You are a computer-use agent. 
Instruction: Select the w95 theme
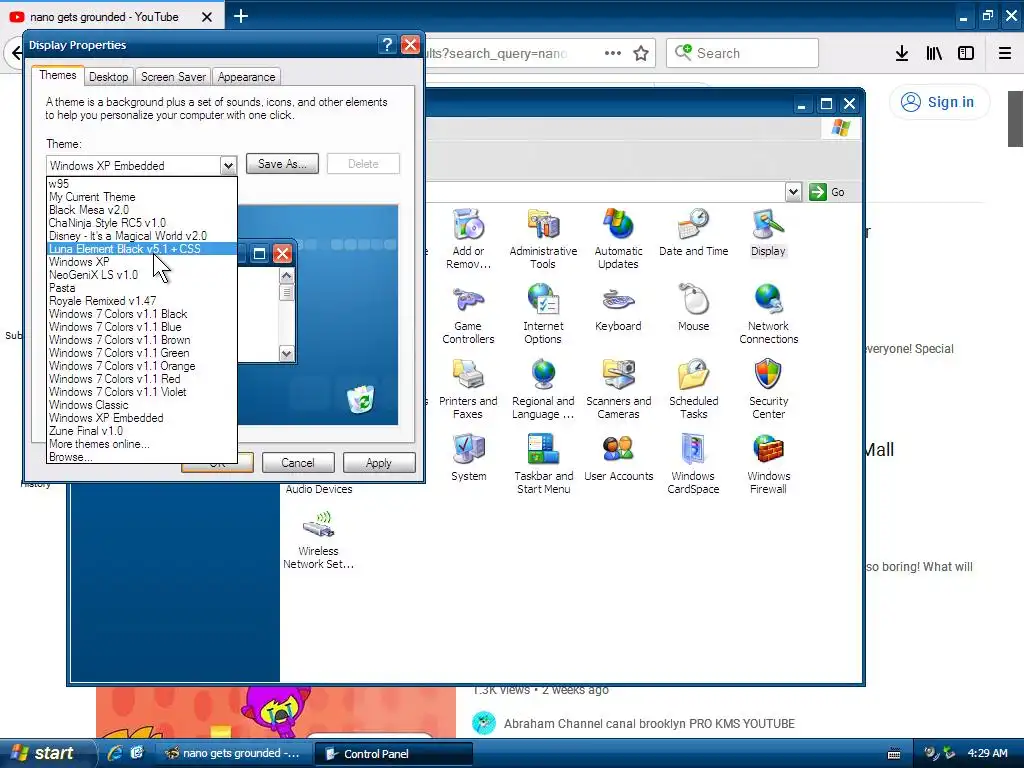click(142, 184)
